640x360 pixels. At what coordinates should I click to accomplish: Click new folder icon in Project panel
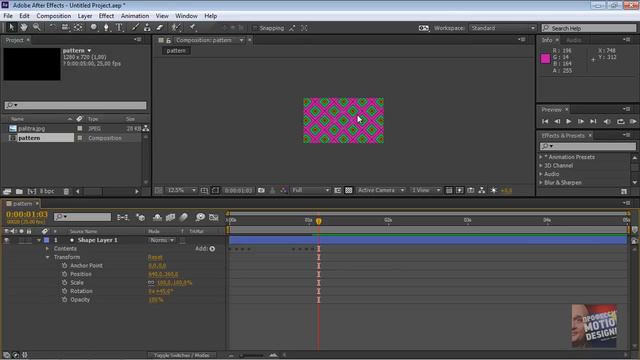coord(19,191)
